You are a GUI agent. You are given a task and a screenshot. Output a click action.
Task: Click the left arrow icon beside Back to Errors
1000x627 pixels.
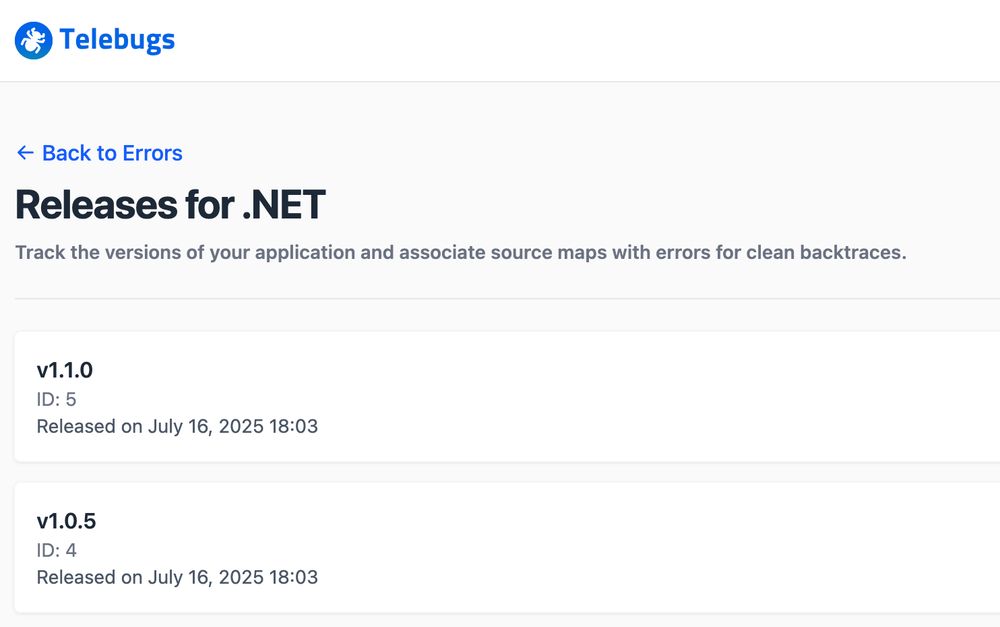25,153
